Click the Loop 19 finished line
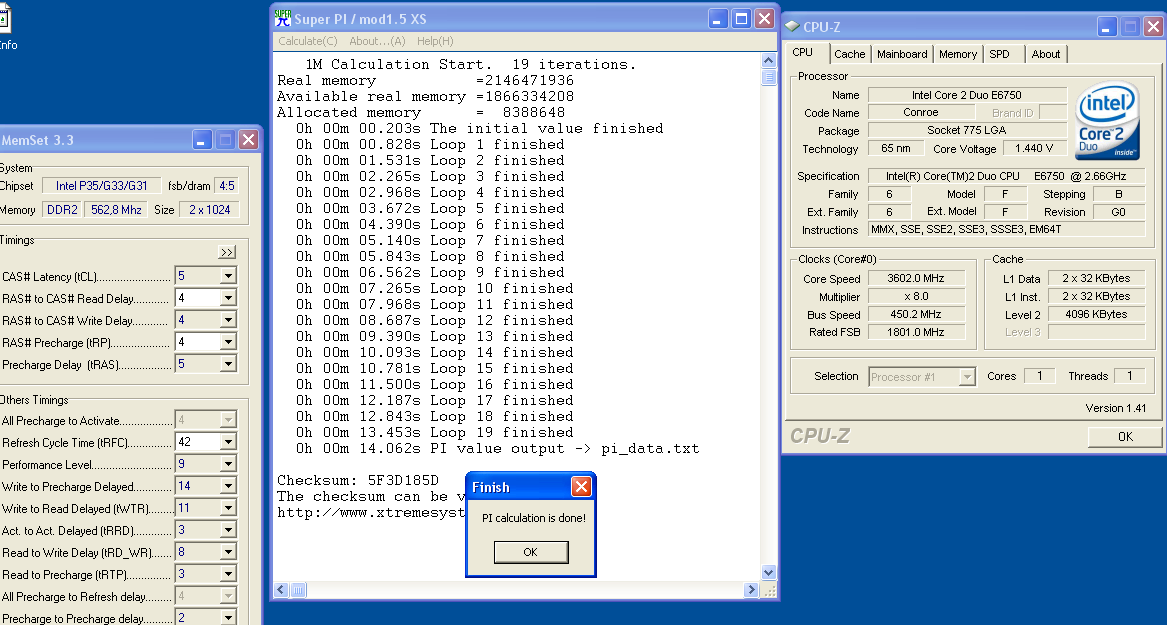This screenshot has height=625, width=1167. click(435, 432)
